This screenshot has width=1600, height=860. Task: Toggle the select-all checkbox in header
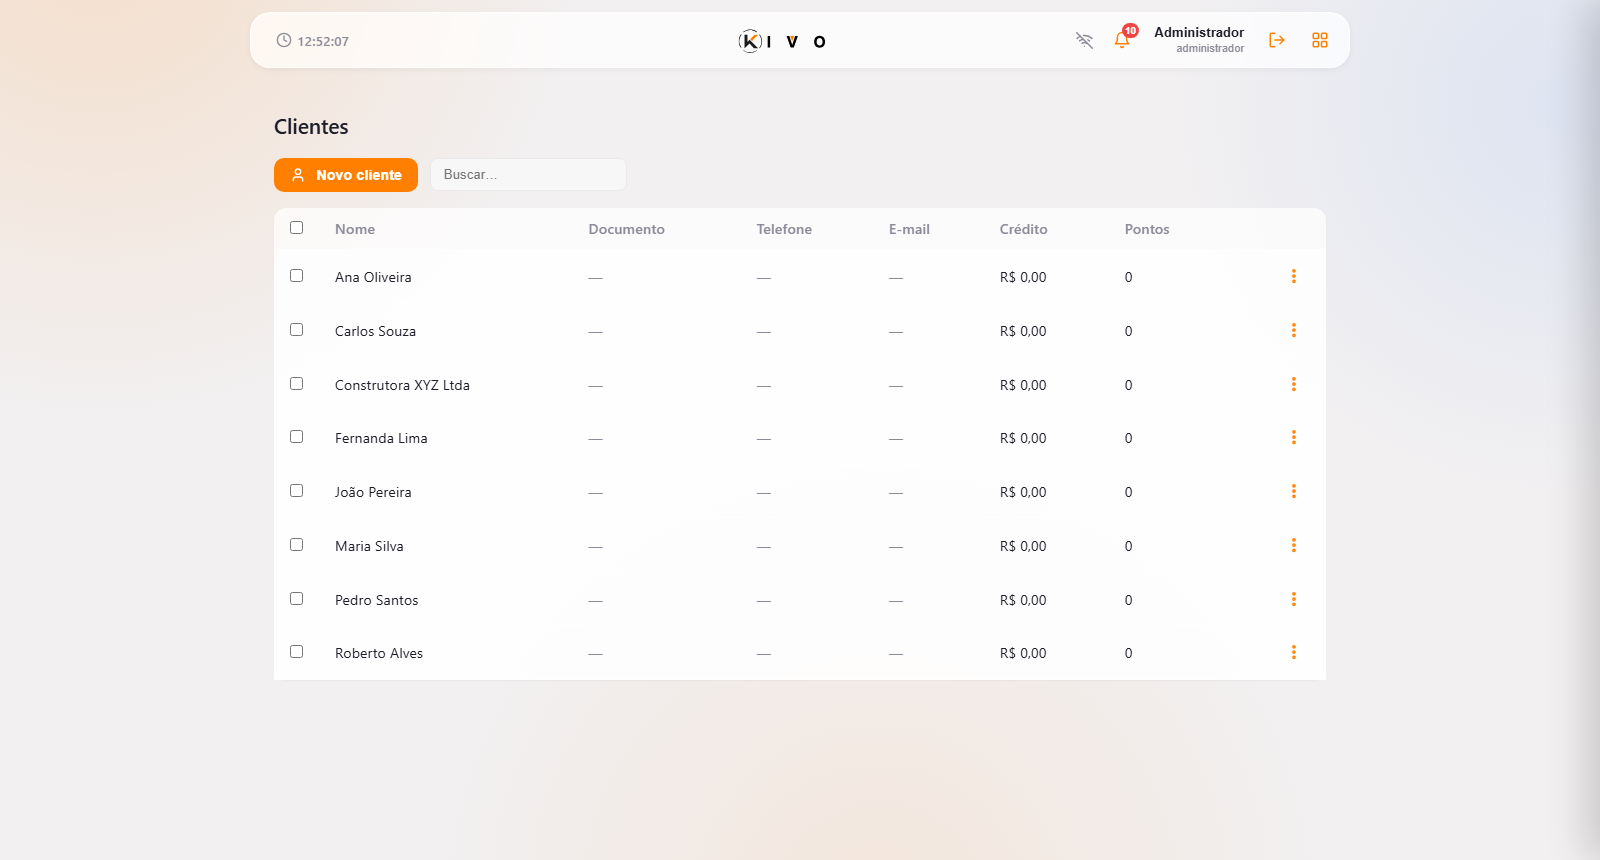tap(296, 227)
